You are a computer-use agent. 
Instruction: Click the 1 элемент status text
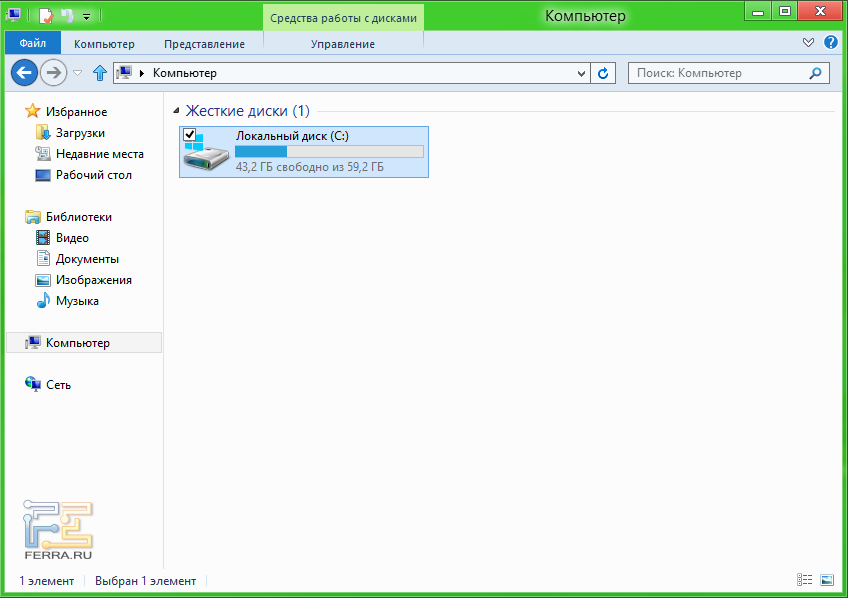click(x=47, y=581)
